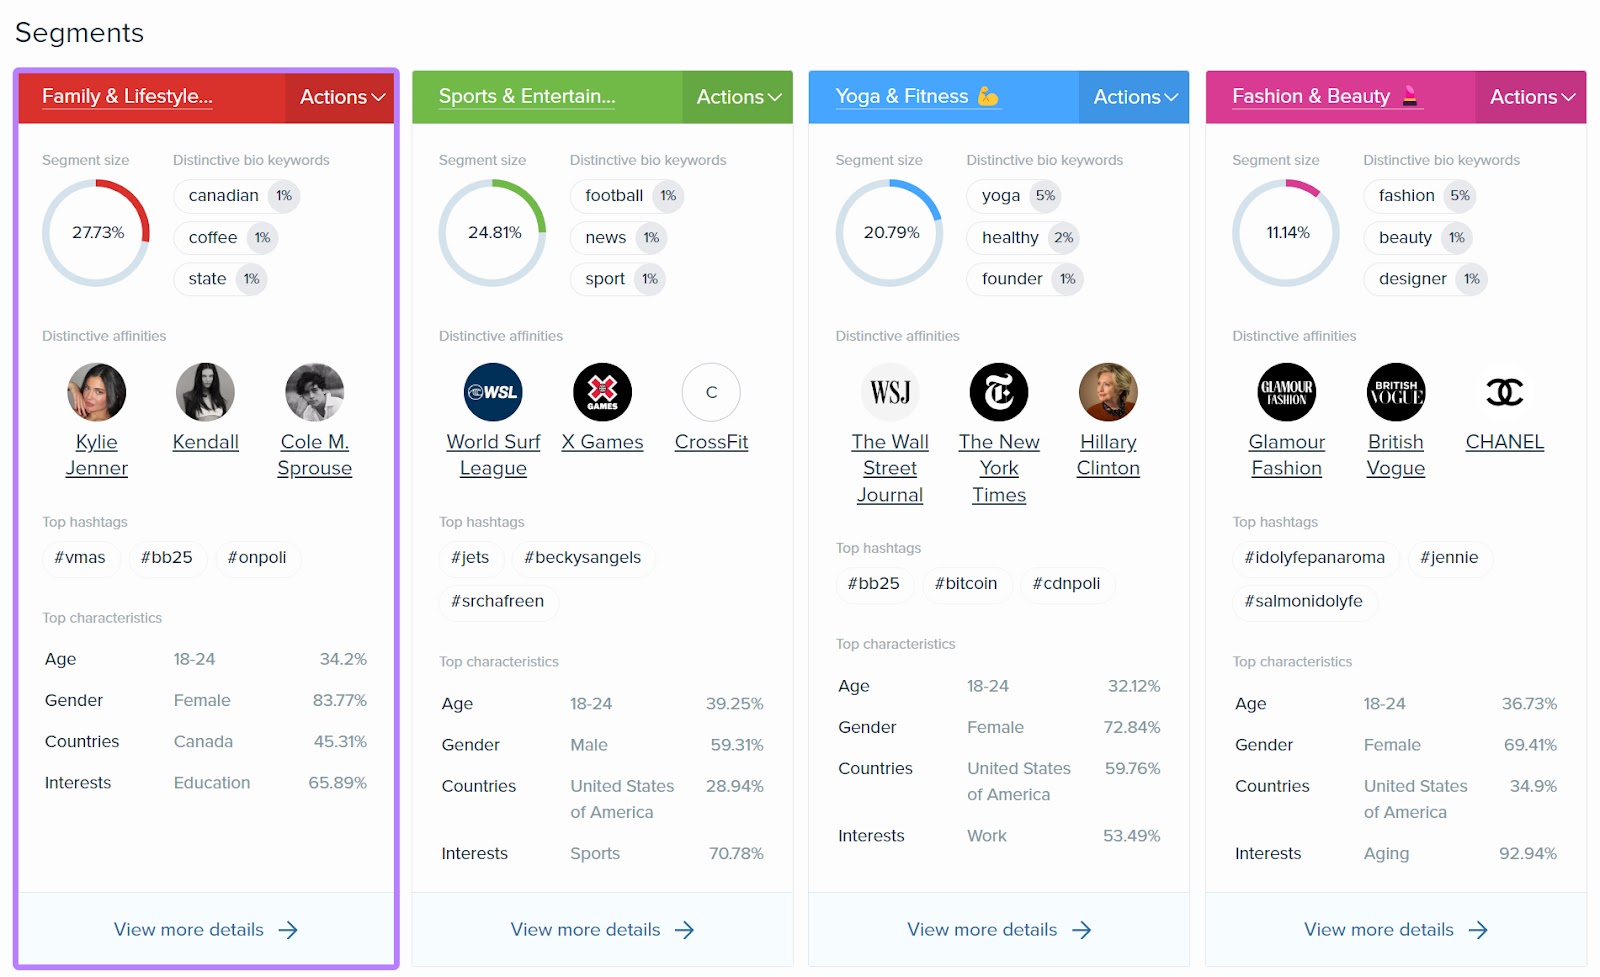Click the 27.73% segment size donut chart

[96, 232]
